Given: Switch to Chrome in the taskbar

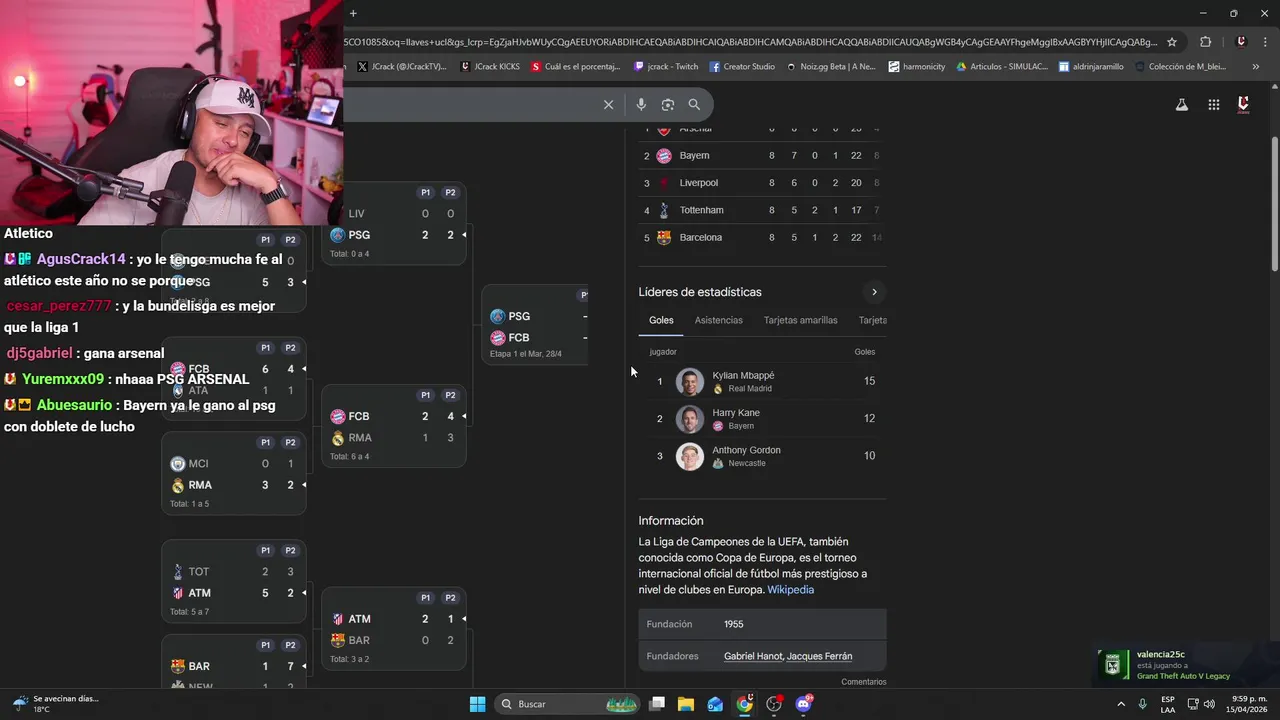Looking at the screenshot, I should (745, 704).
